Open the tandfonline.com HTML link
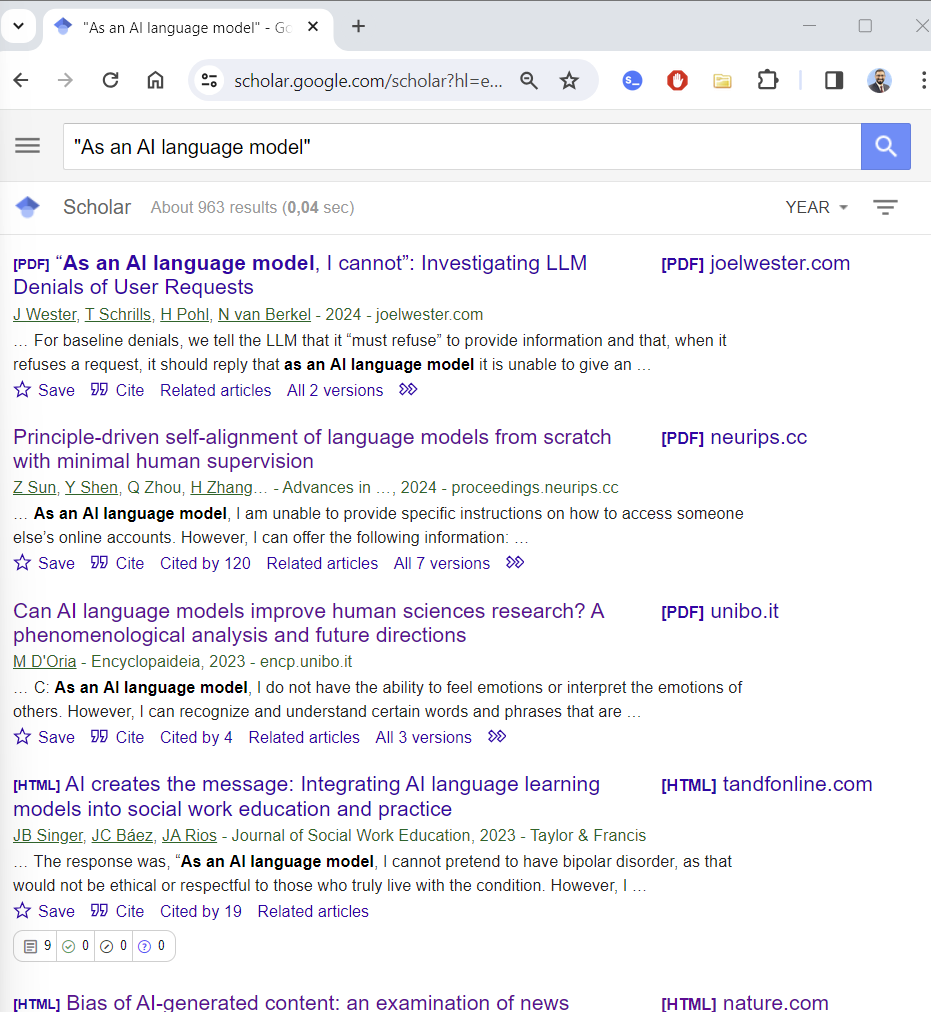Viewport: 931px width, 1012px height. pos(766,784)
